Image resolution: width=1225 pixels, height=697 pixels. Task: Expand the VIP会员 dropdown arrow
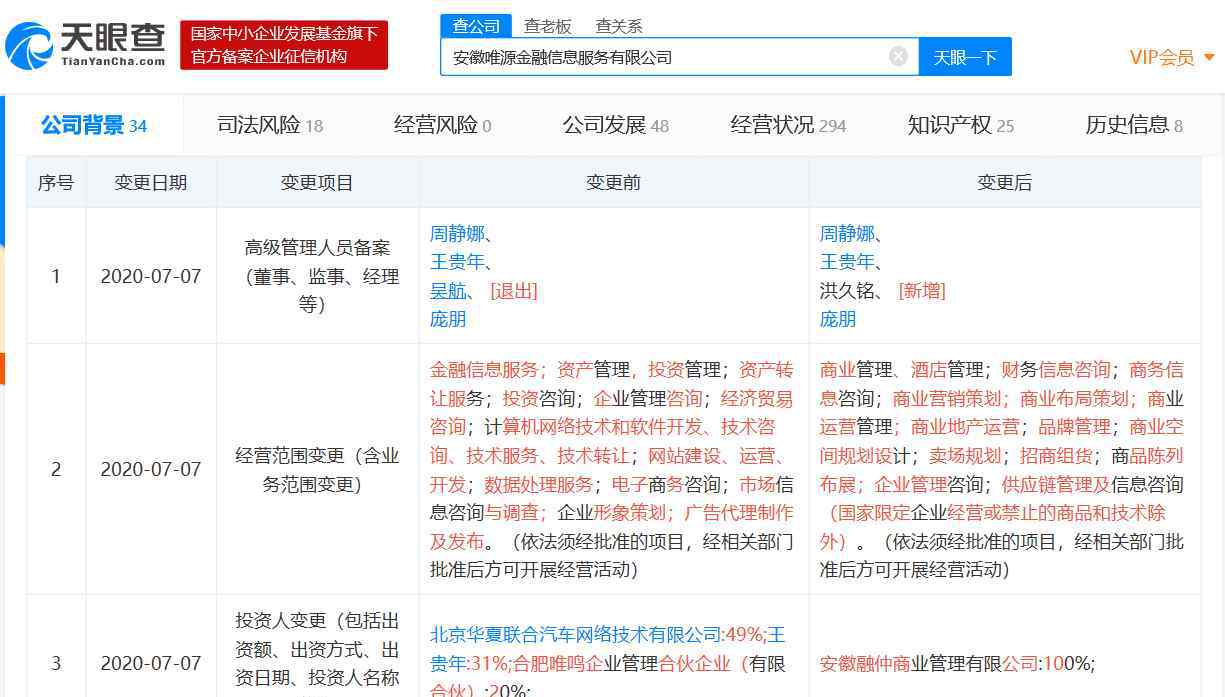1208,58
